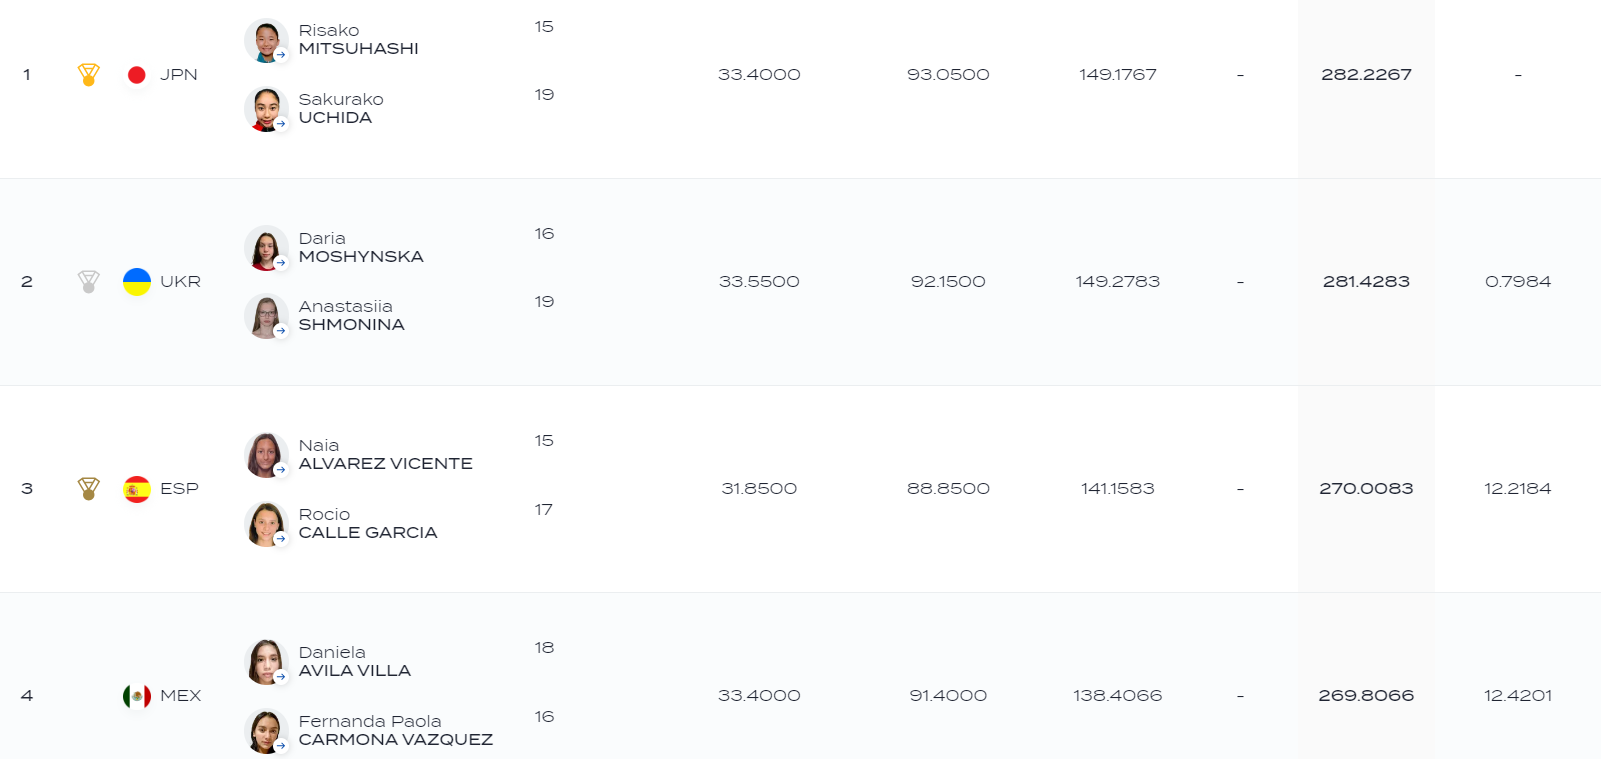The width and height of the screenshot is (1620, 759).
Task: Click the ESP country code label
Action: point(180,489)
